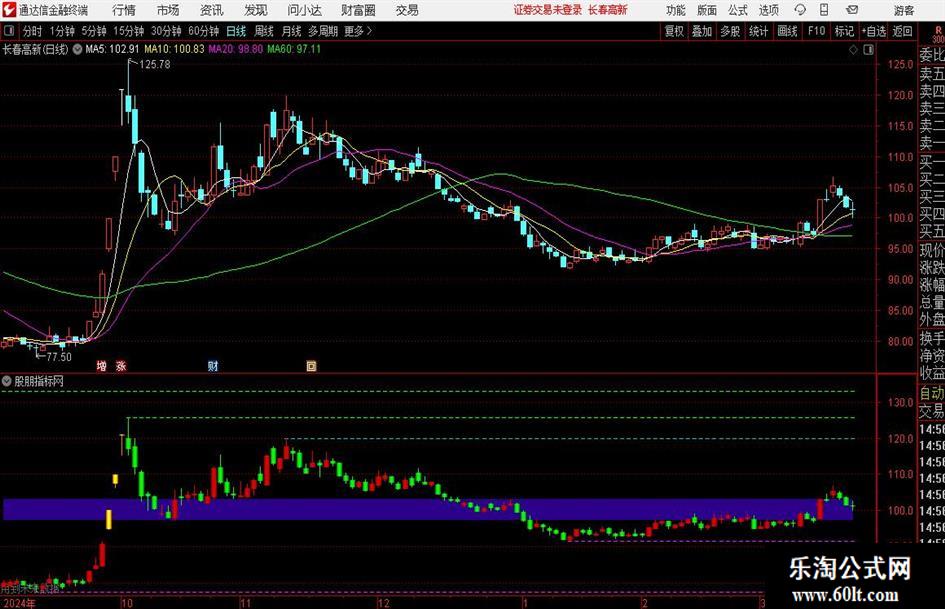This screenshot has width=945, height=609.
Task: Click the 复权 toolbar button
Action: pos(674,31)
